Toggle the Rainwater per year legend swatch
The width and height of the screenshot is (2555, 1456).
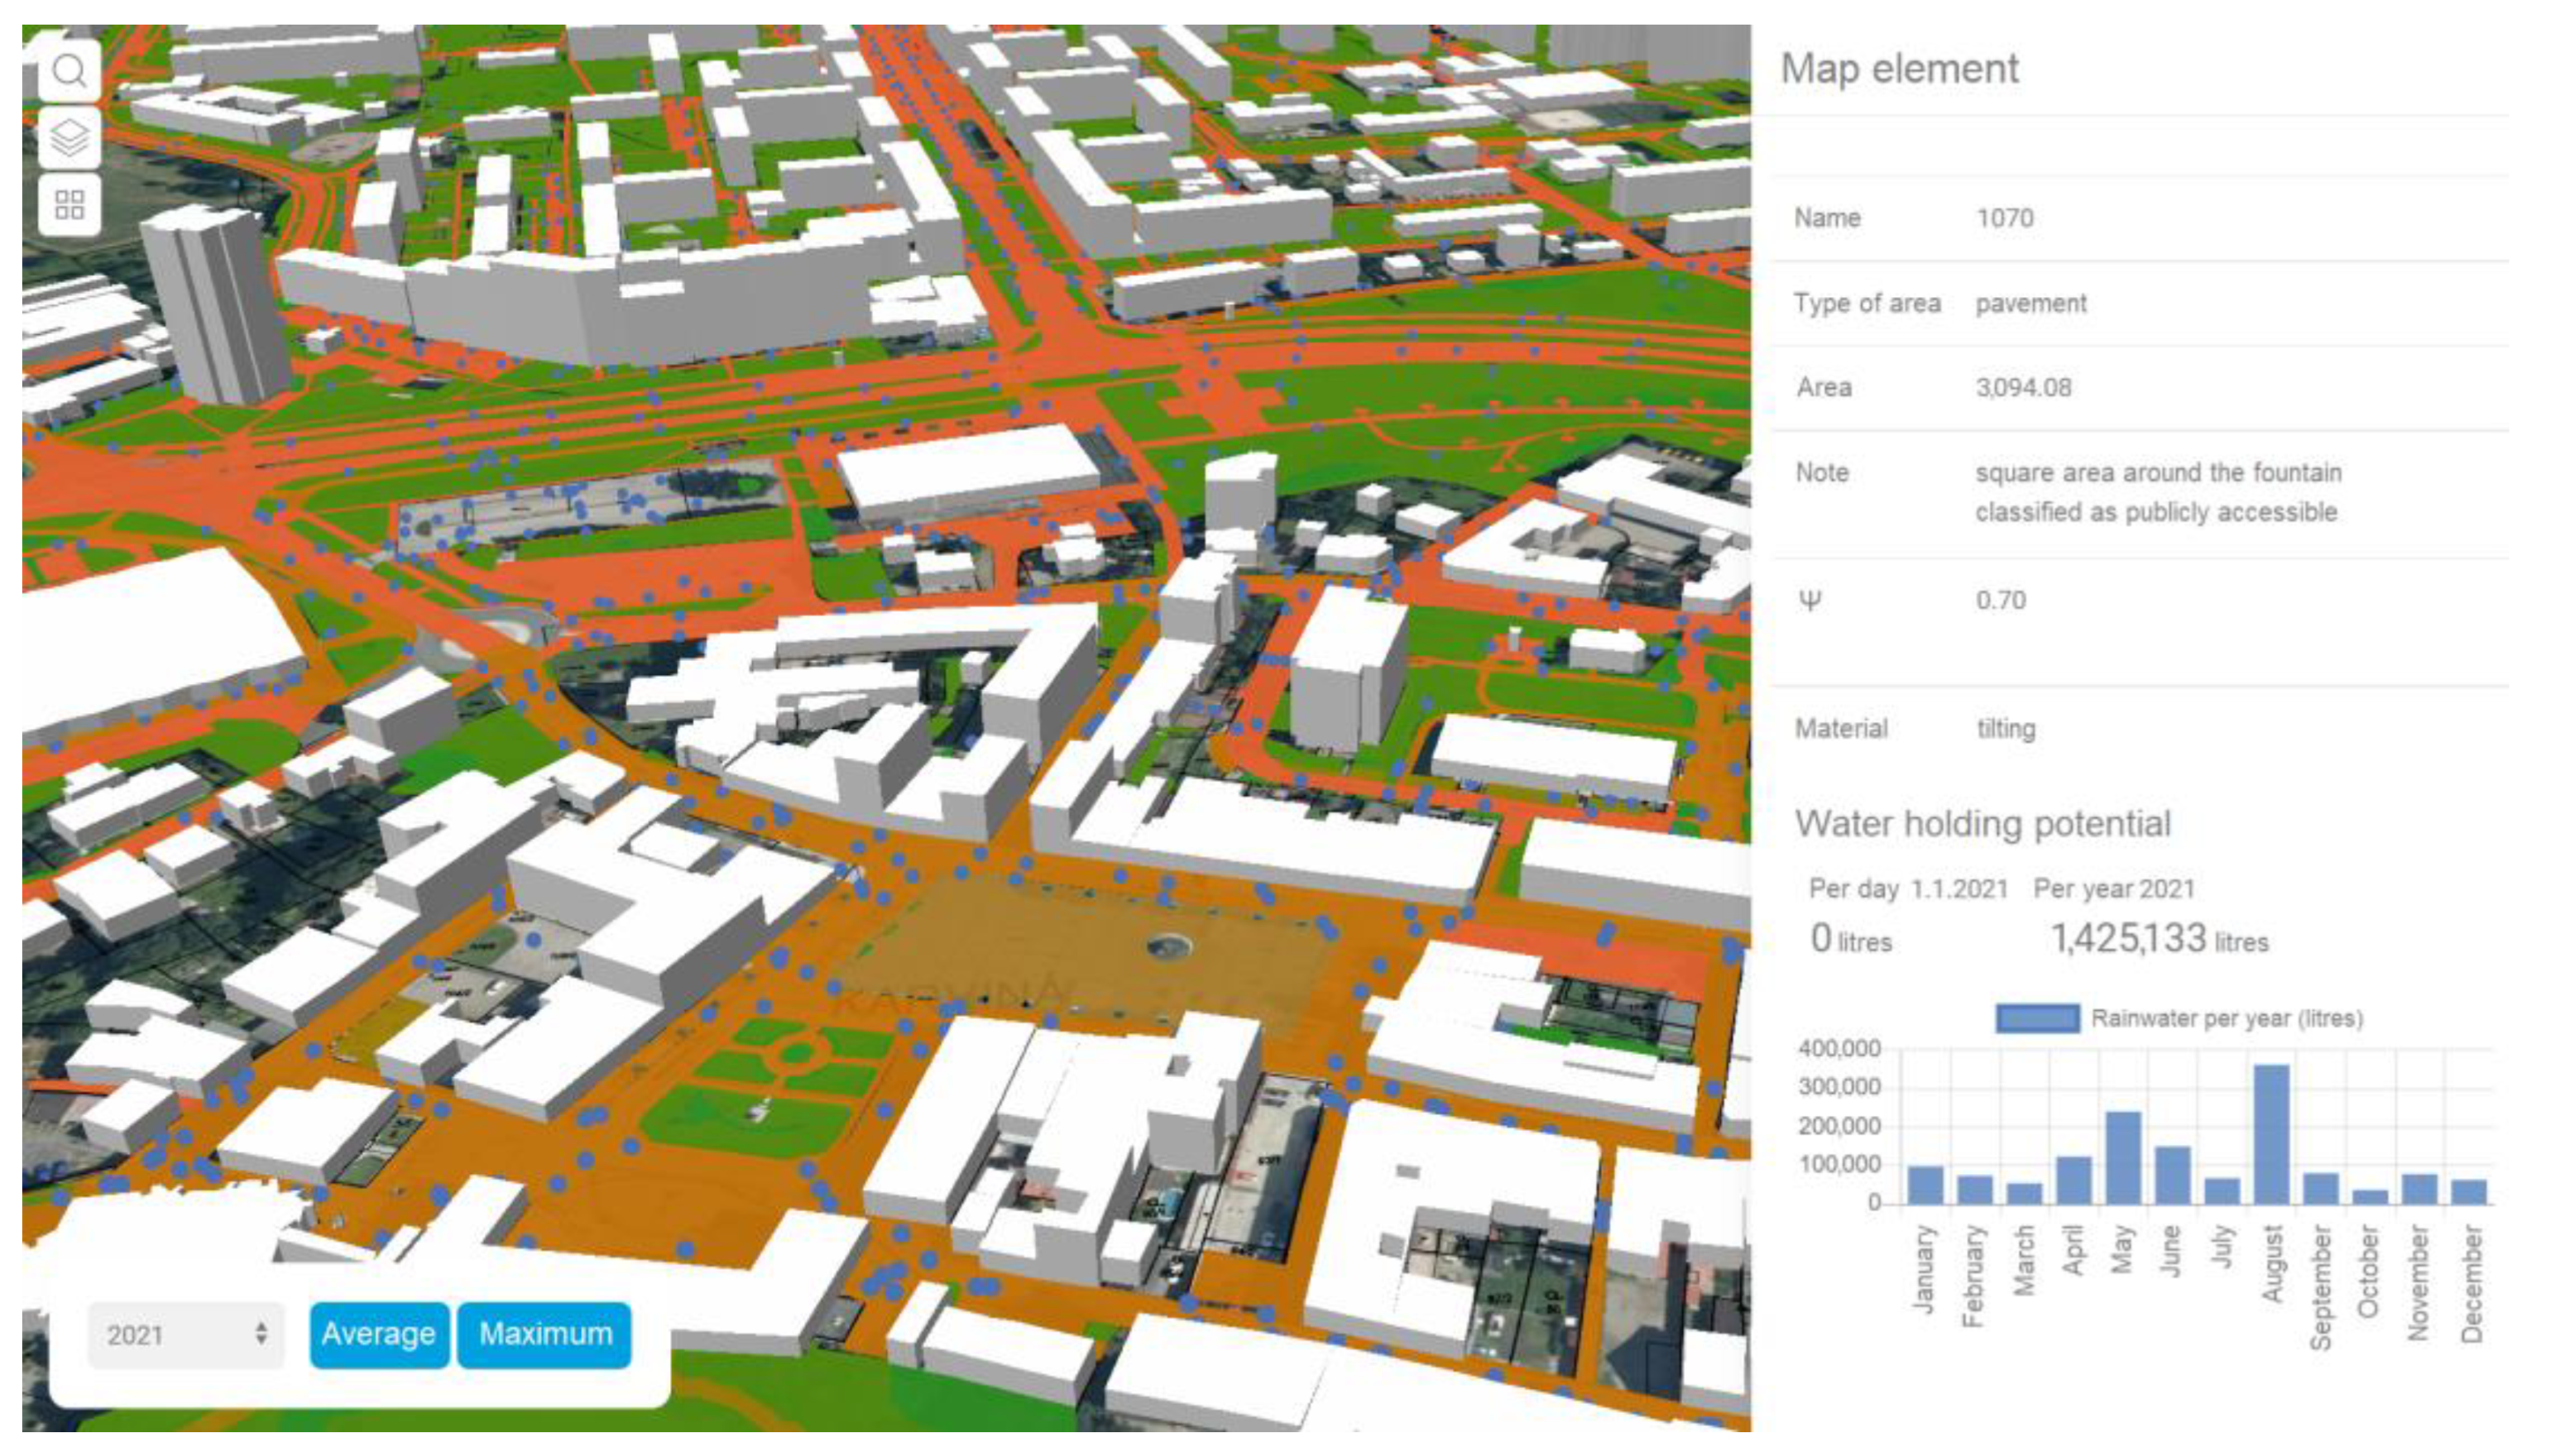click(x=2037, y=1018)
